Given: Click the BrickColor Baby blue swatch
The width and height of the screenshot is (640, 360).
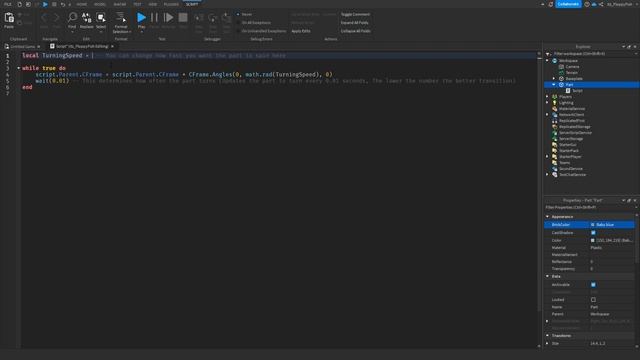Looking at the screenshot, I should tap(593, 225).
